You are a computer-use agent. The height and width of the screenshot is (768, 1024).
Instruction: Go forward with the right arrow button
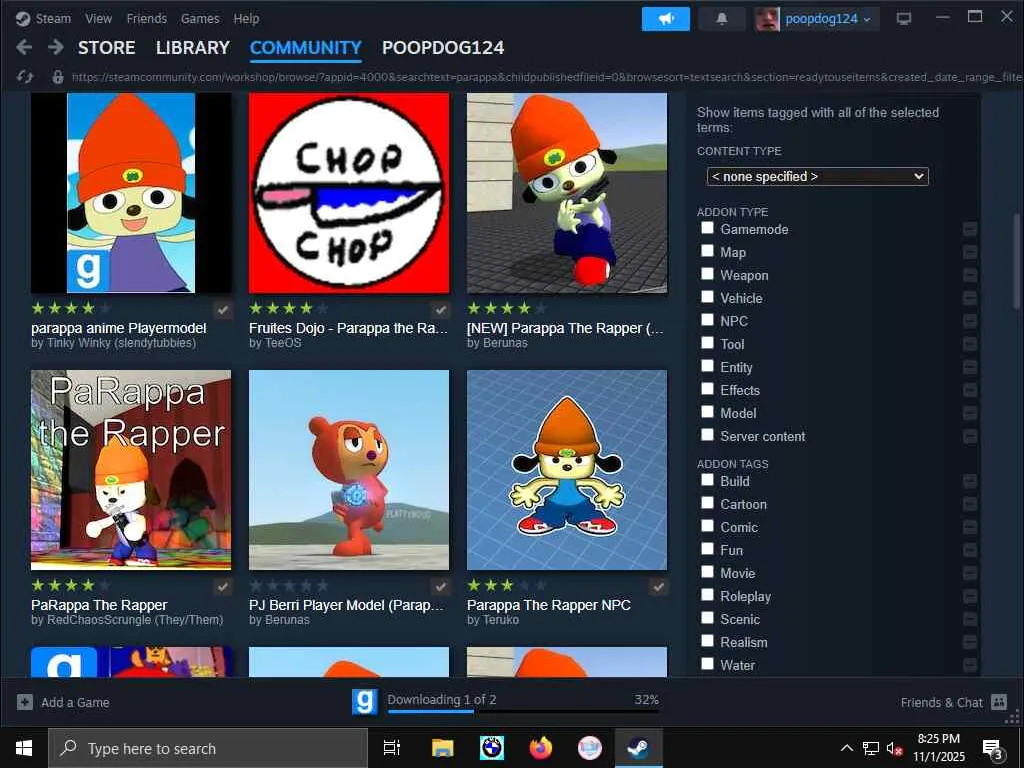(56, 48)
